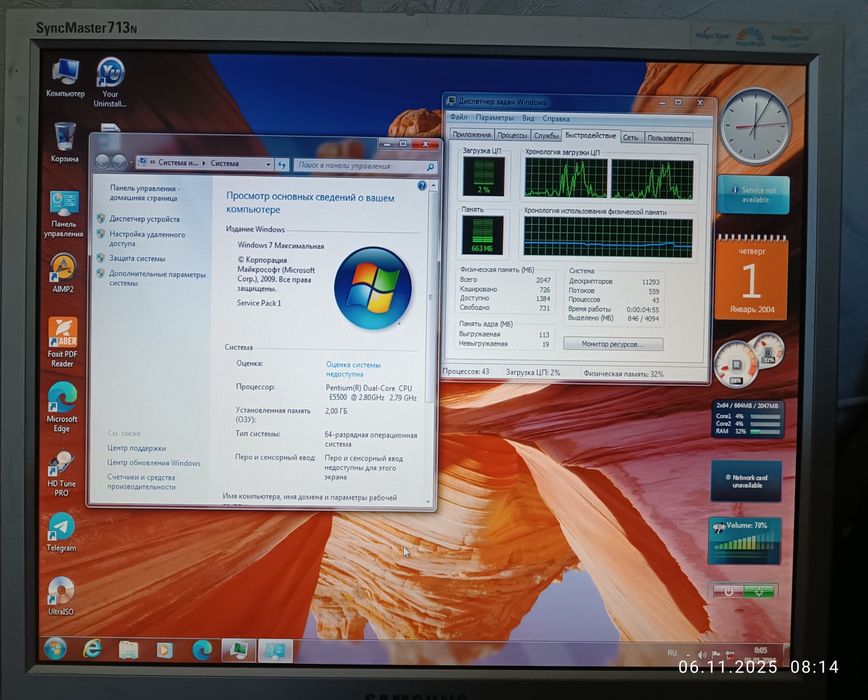
Task: Click the Back arrow in System window
Action: 102,162
